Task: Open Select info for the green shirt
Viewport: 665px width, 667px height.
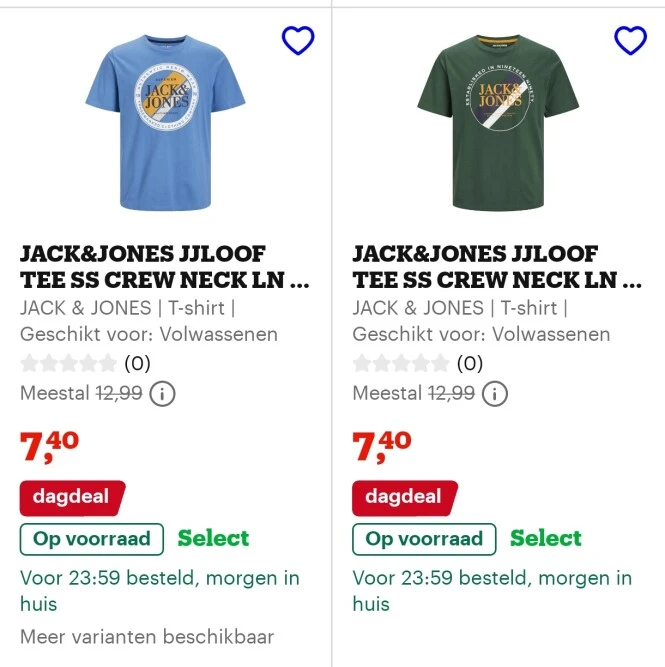Action: pyautogui.click(x=545, y=539)
